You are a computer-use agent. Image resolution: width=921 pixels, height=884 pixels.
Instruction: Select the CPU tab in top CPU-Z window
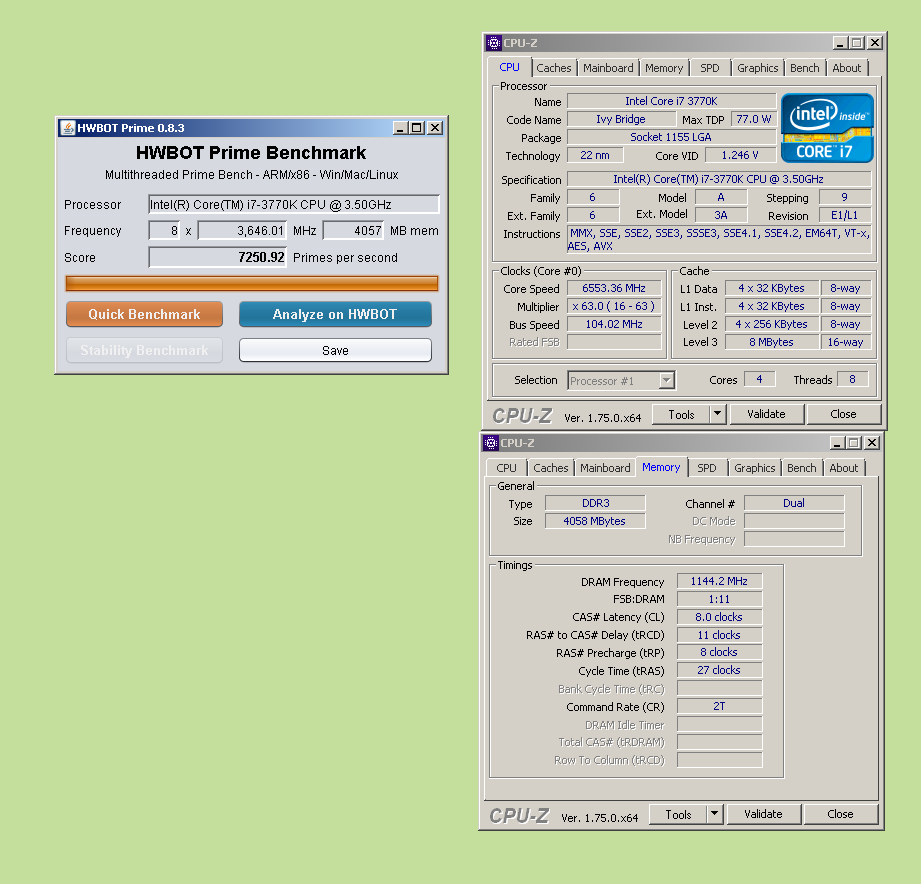pos(509,67)
